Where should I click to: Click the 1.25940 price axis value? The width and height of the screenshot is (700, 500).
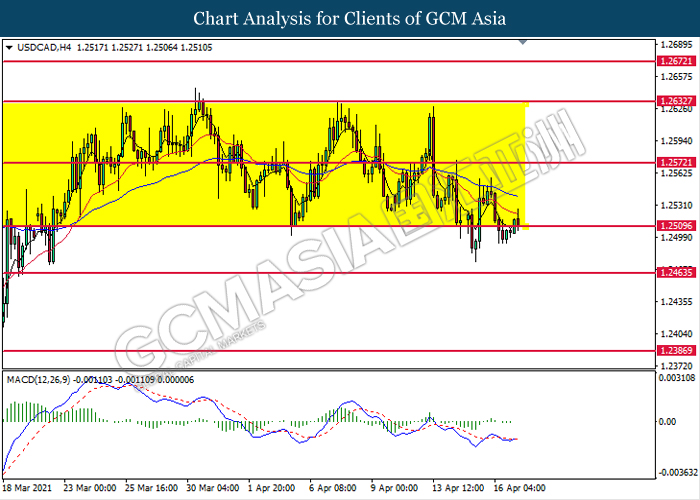point(677,141)
